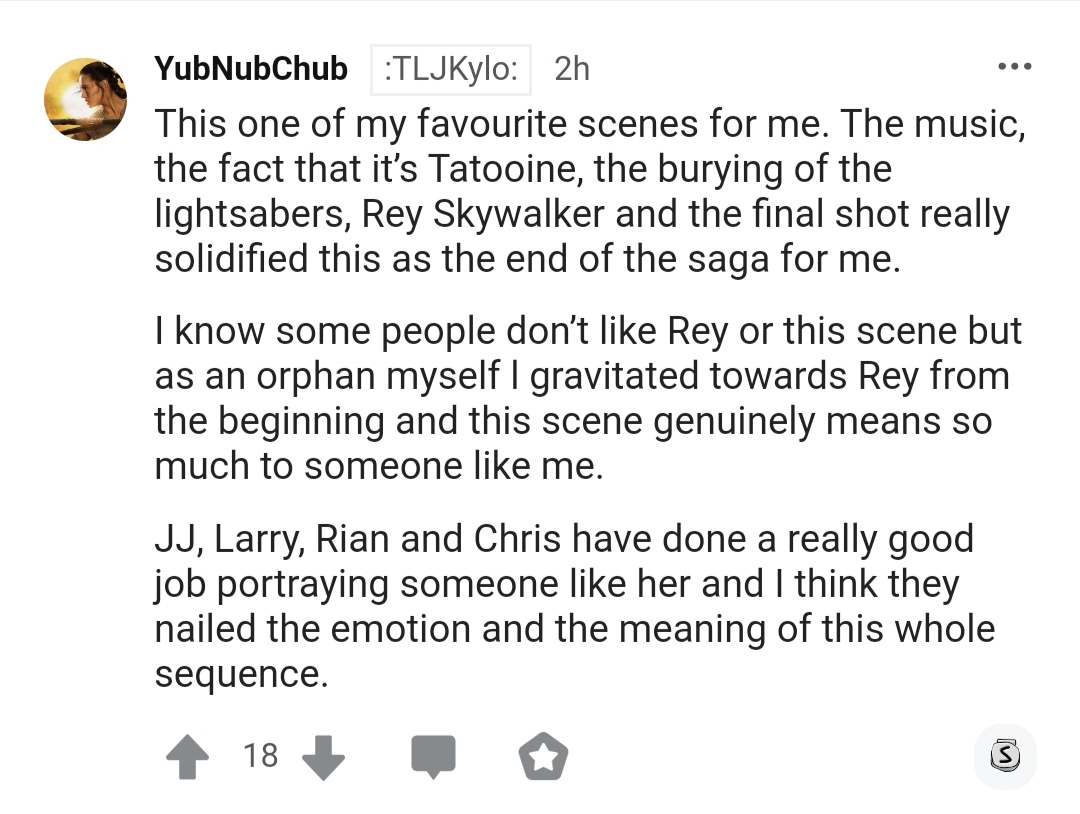Screen dimensions: 1080x814
Task: Give an award with the star badge icon
Action: click(x=543, y=756)
